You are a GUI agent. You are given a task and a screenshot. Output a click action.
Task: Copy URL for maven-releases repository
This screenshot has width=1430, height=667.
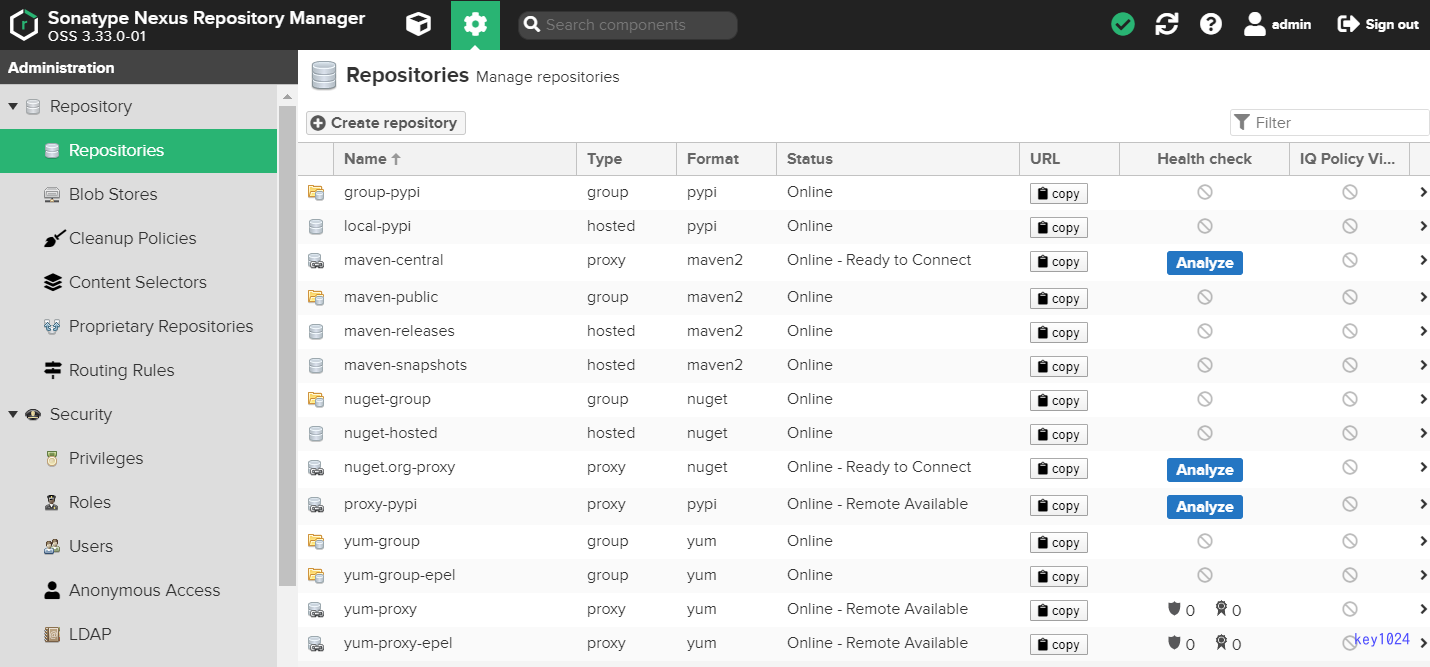pos(1059,333)
